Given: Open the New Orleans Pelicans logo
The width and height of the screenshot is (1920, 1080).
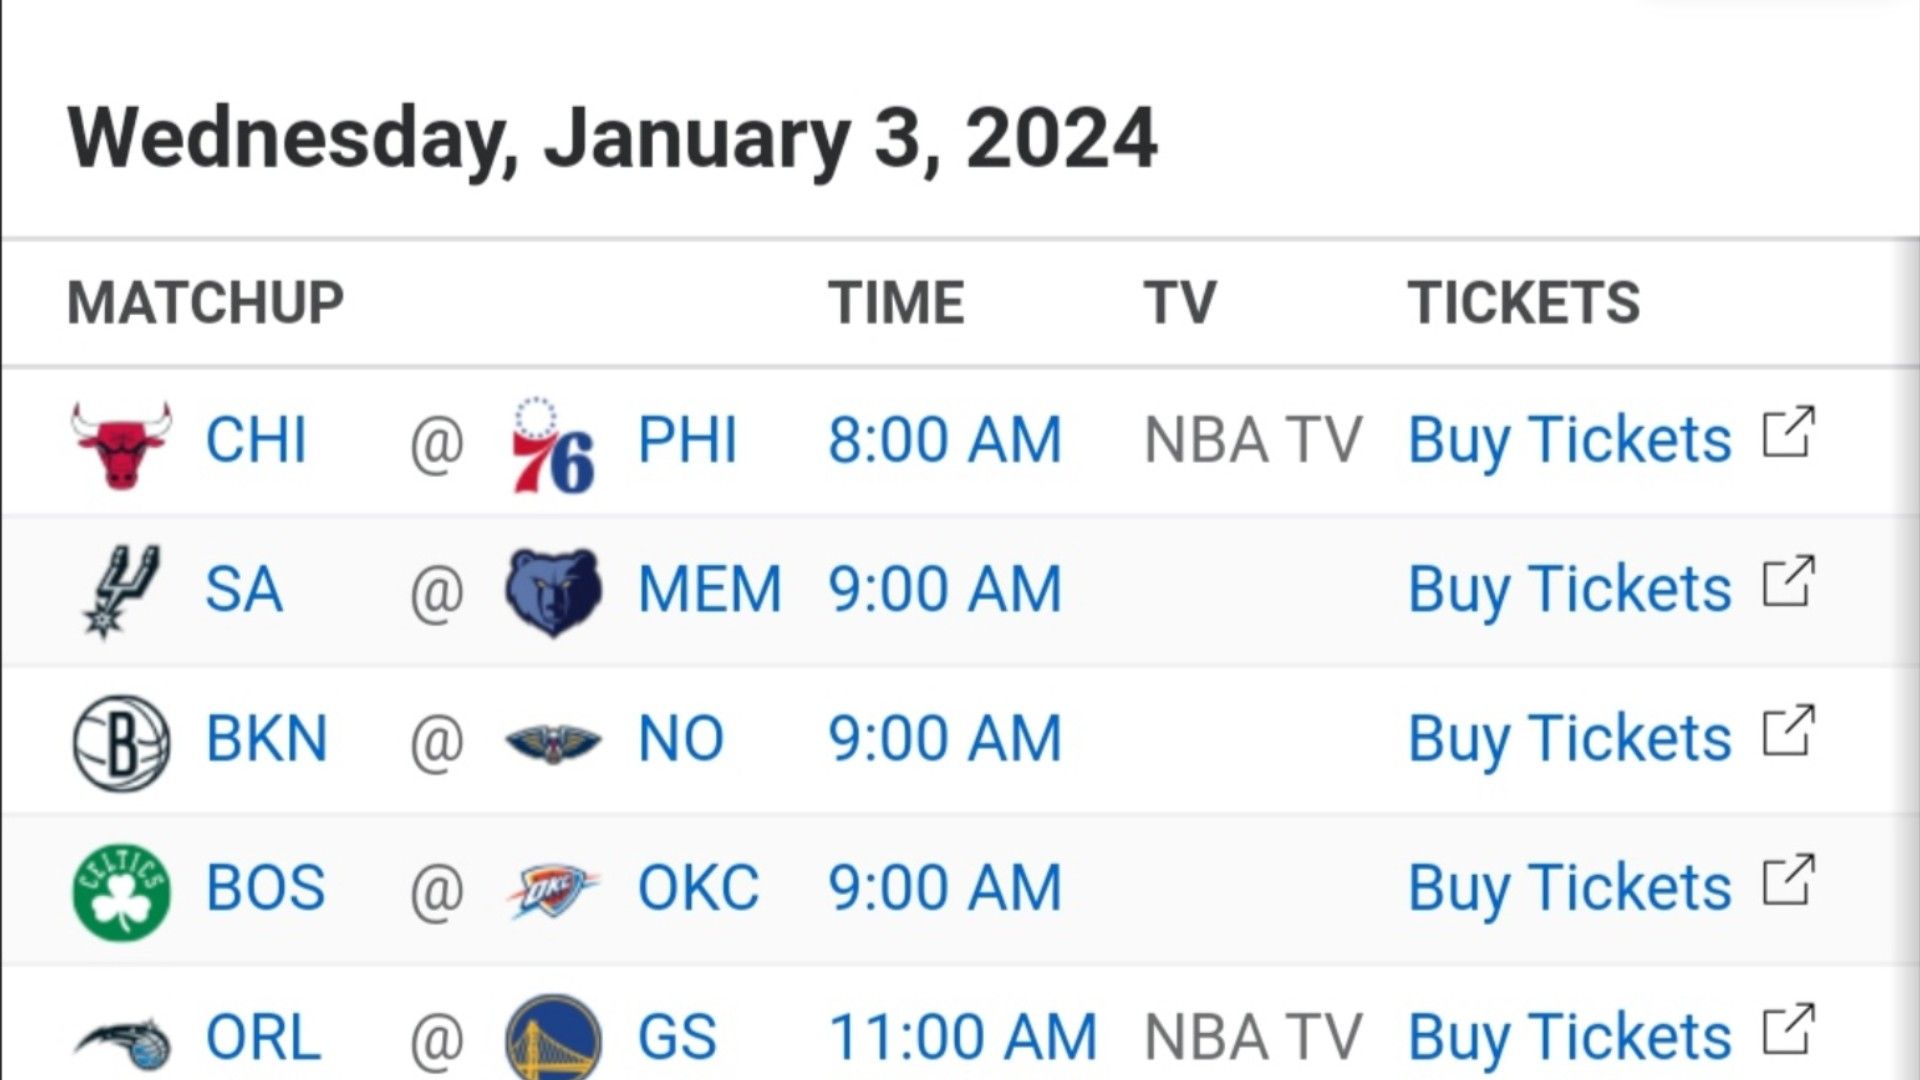Looking at the screenshot, I should [554, 742].
